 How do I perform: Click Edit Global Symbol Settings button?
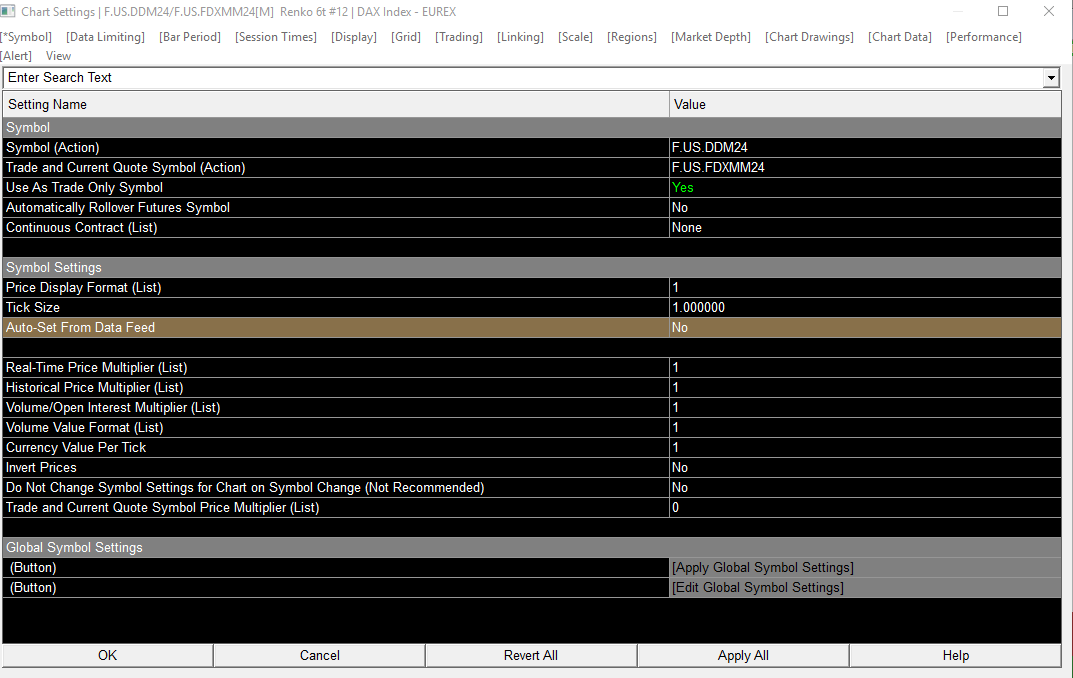coord(758,588)
